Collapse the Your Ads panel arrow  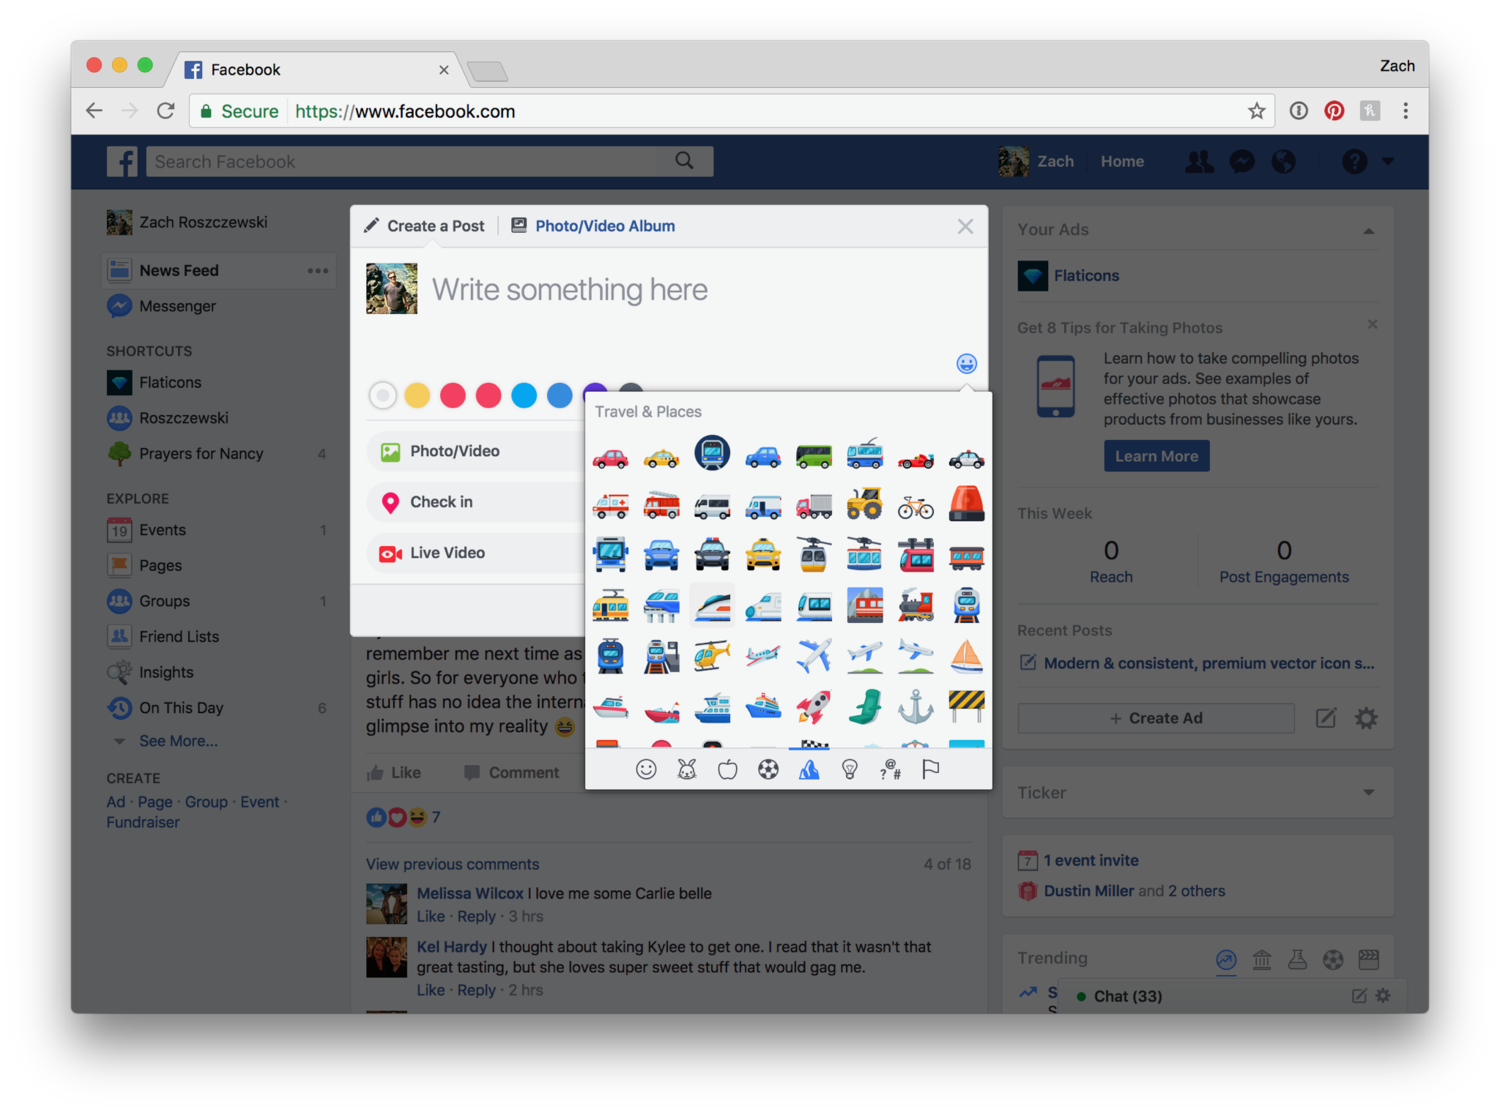pyautogui.click(x=1369, y=231)
